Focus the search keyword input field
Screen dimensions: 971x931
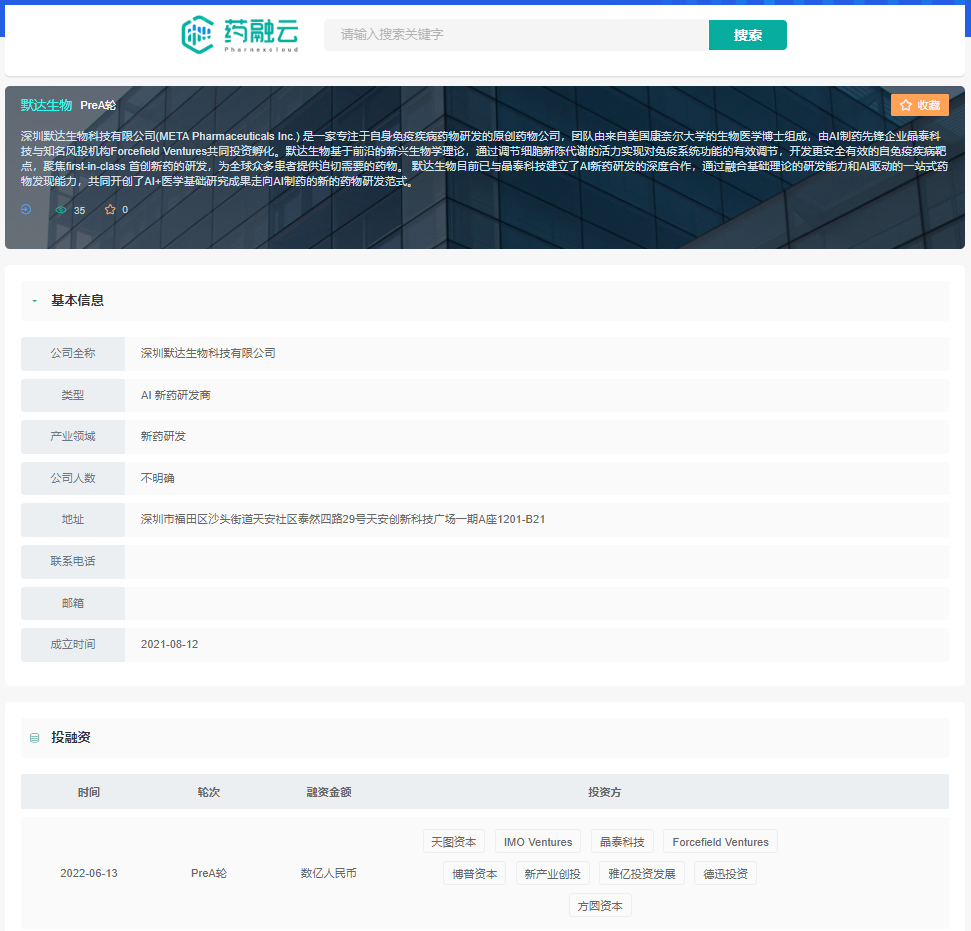point(516,35)
